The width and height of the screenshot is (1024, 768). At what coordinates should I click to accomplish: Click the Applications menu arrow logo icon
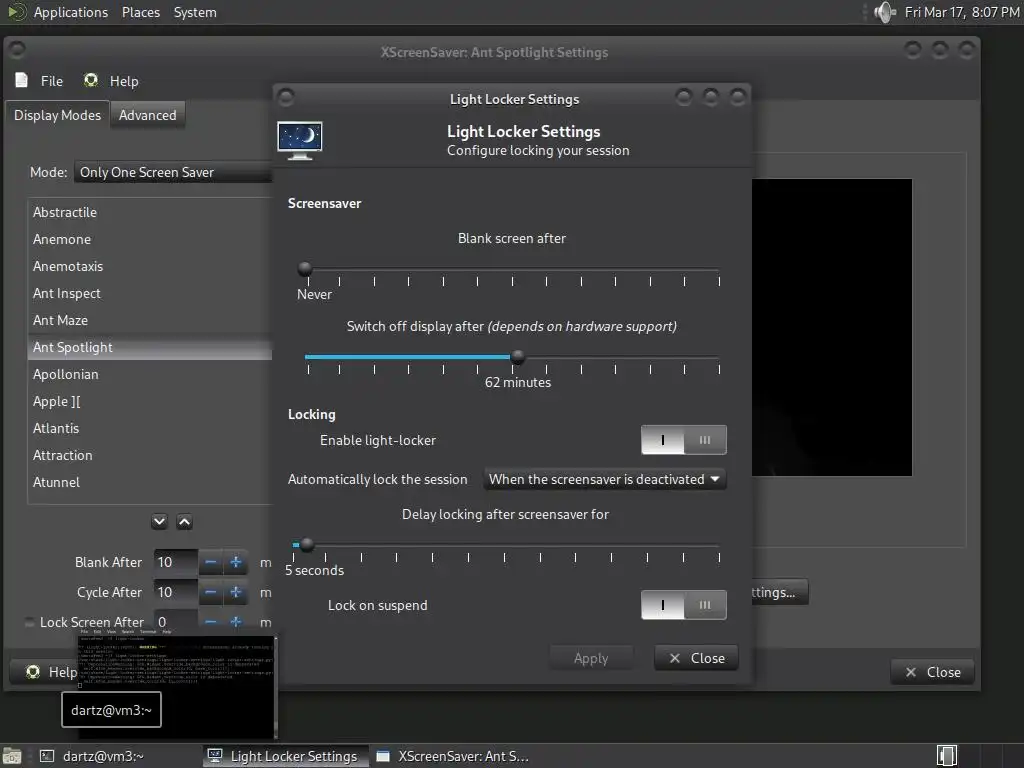pyautogui.click(x=16, y=12)
